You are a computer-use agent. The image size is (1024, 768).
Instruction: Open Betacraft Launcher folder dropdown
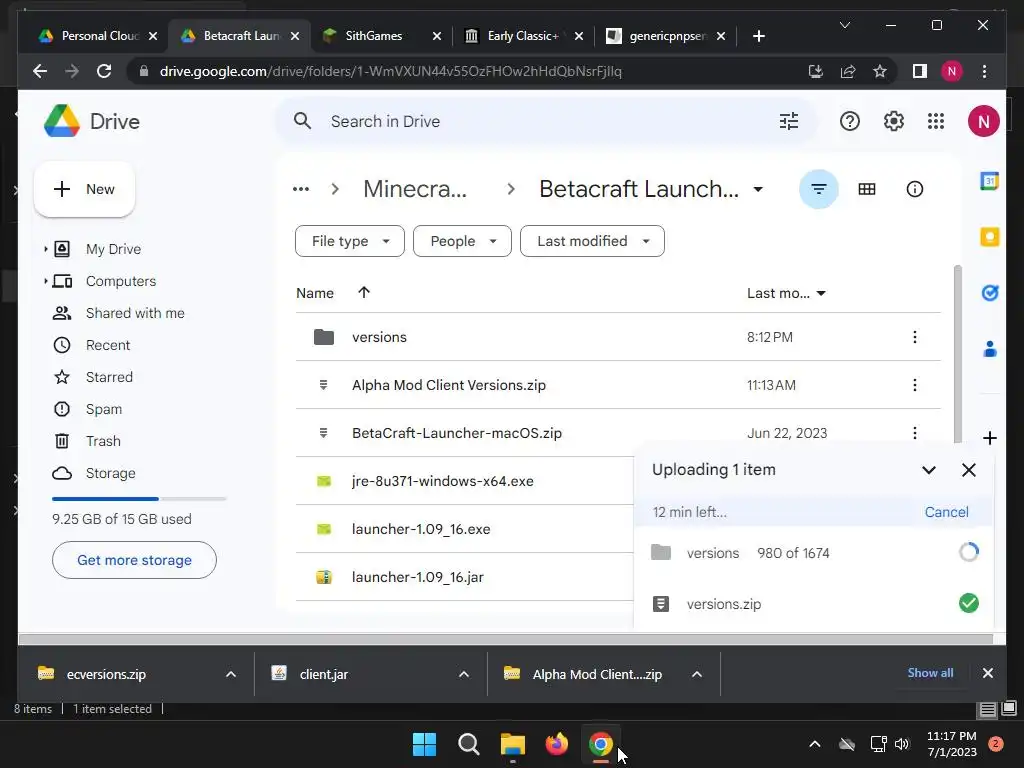[x=758, y=189]
